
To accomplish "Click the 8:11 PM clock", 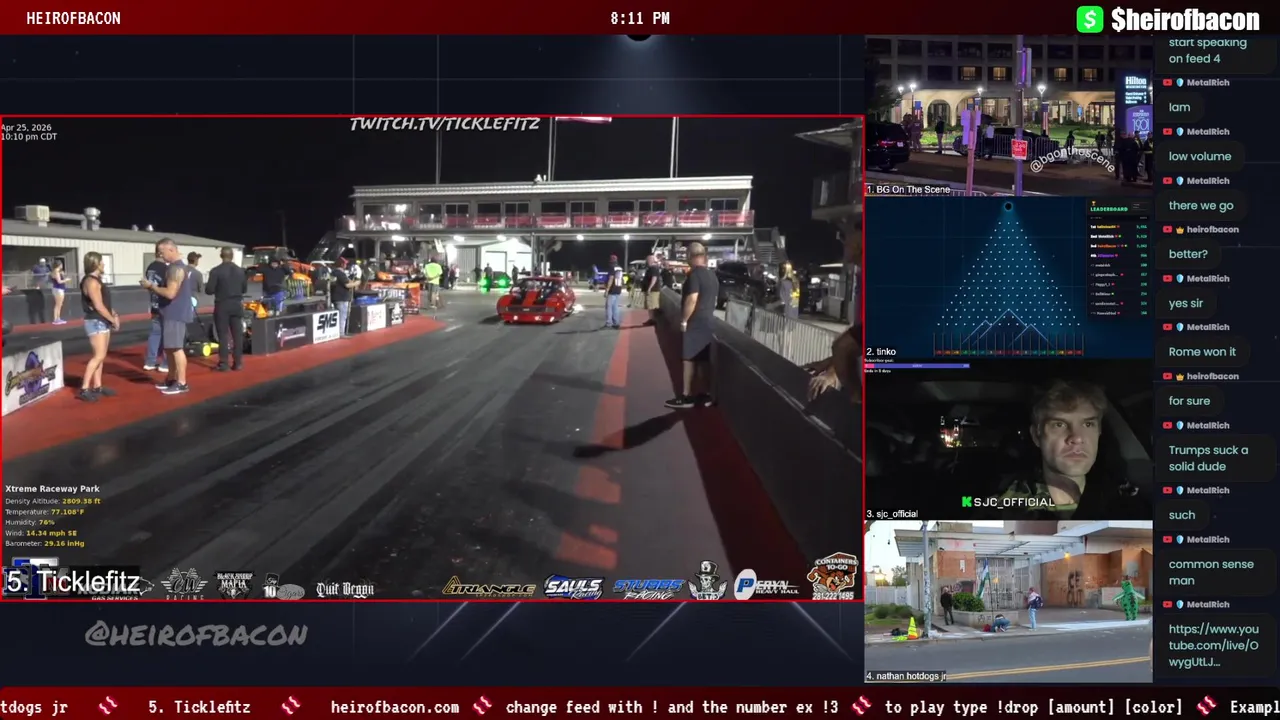I will pos(640,18).
